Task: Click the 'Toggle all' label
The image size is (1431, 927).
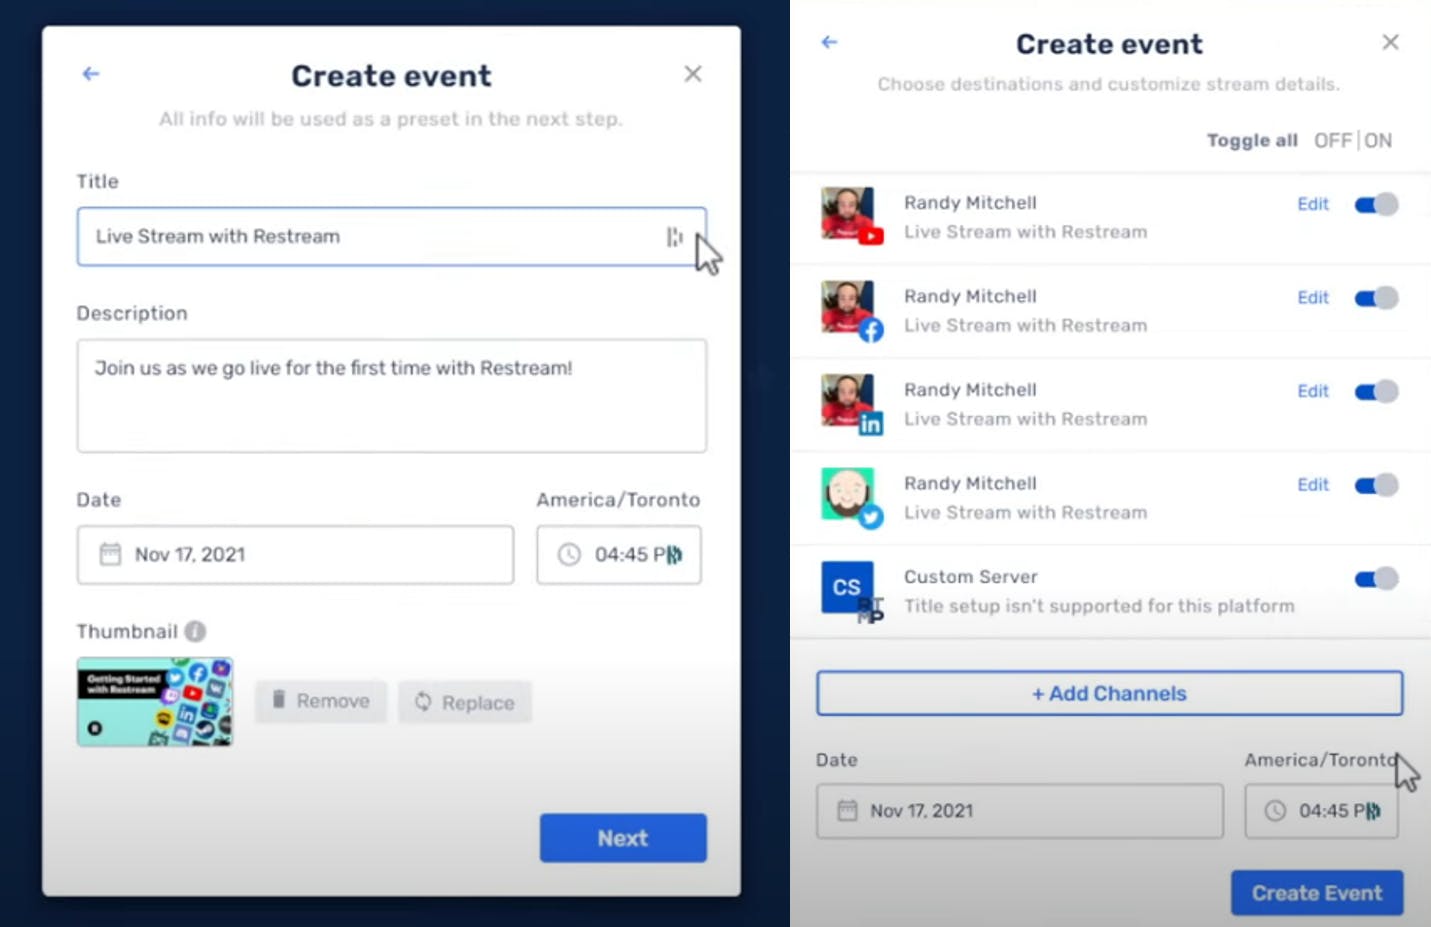Action: [x=1252, y=140]
